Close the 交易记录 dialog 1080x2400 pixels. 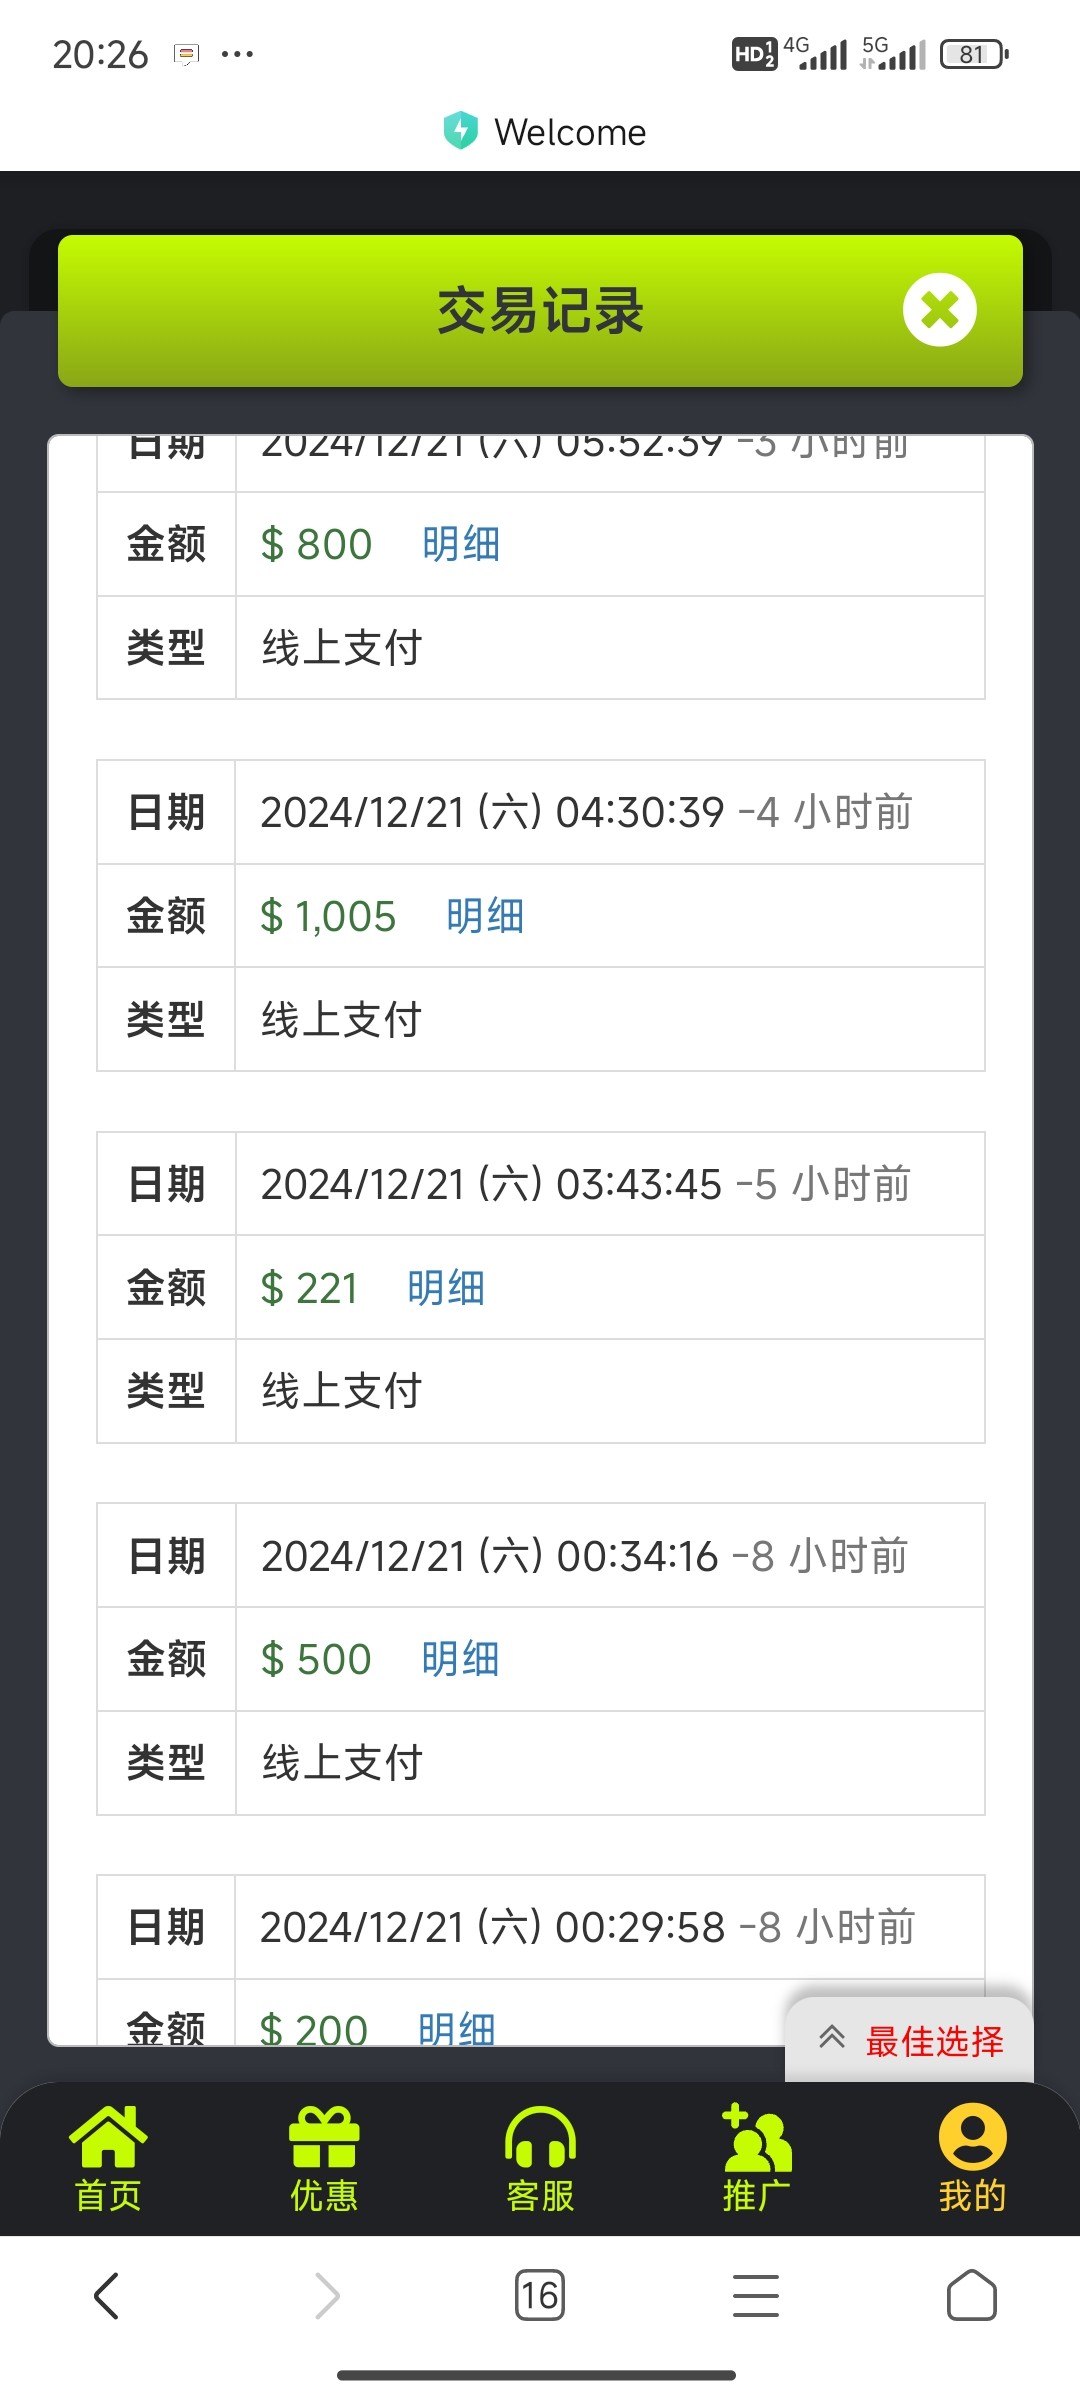tap(939, 310)
